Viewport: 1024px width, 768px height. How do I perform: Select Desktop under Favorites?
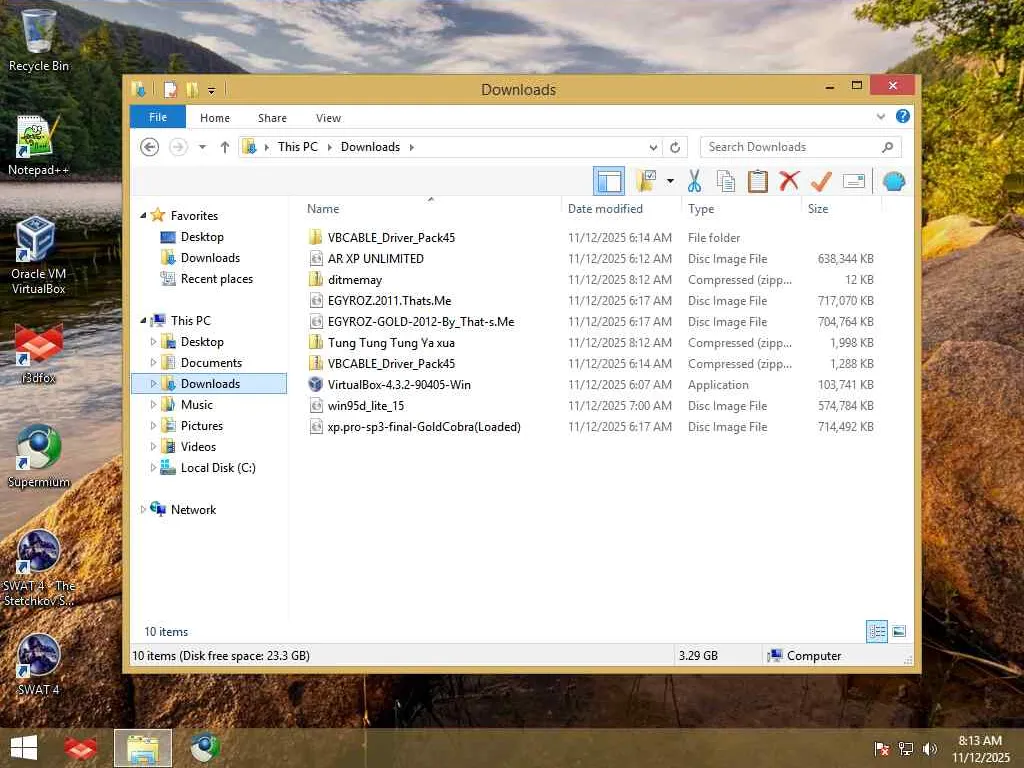202,237
